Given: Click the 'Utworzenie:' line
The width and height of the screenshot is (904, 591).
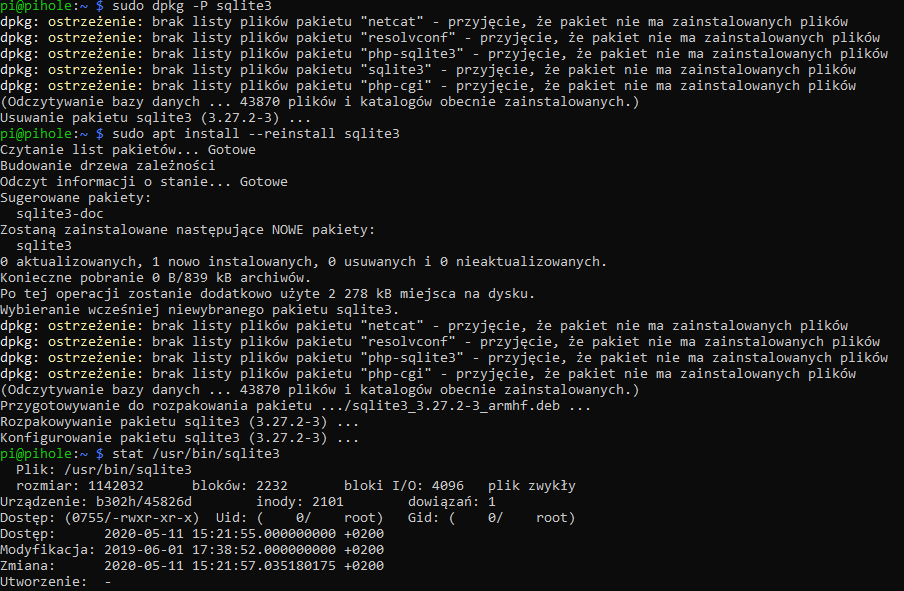Looking at the screenshot, I should (56, 582).
